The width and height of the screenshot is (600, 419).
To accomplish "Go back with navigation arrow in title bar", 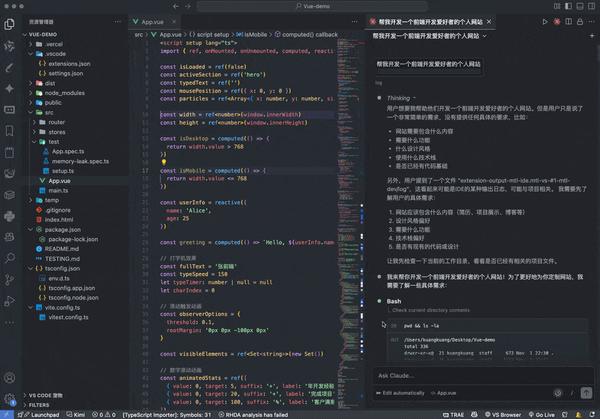I will click(176, 6).
